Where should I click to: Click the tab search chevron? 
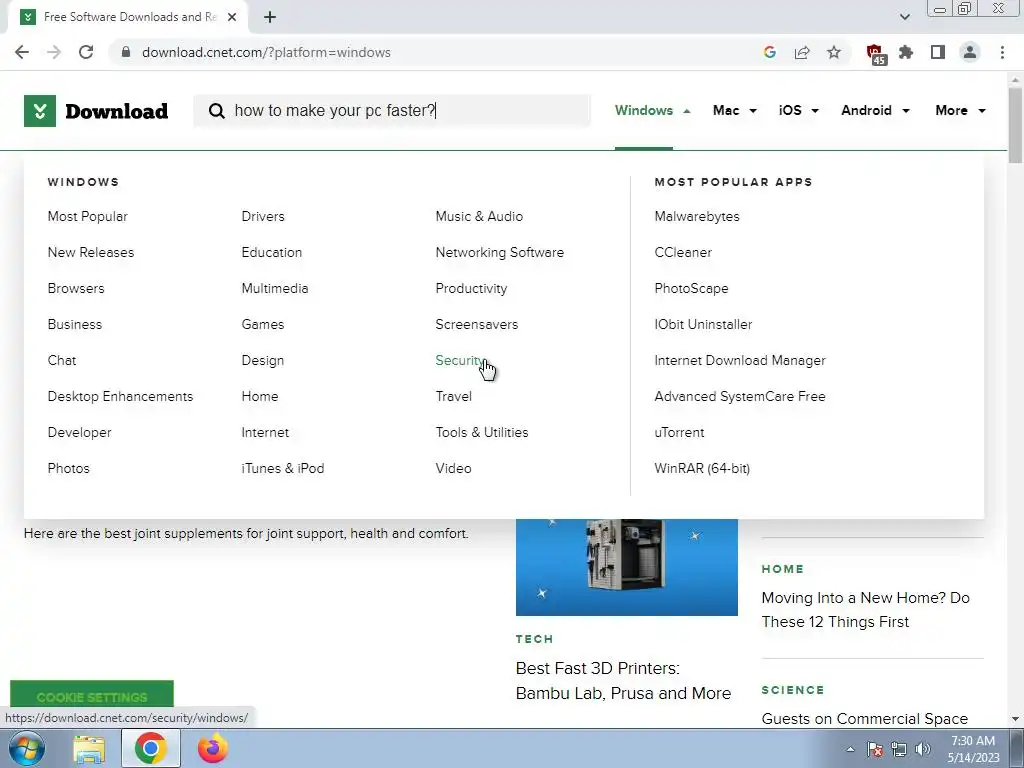click(x=904, y=17)
